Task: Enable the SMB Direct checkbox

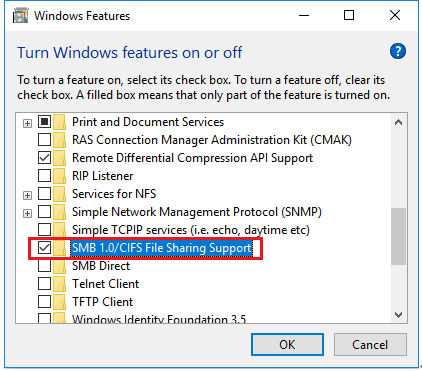Action: tap(44, 266)
